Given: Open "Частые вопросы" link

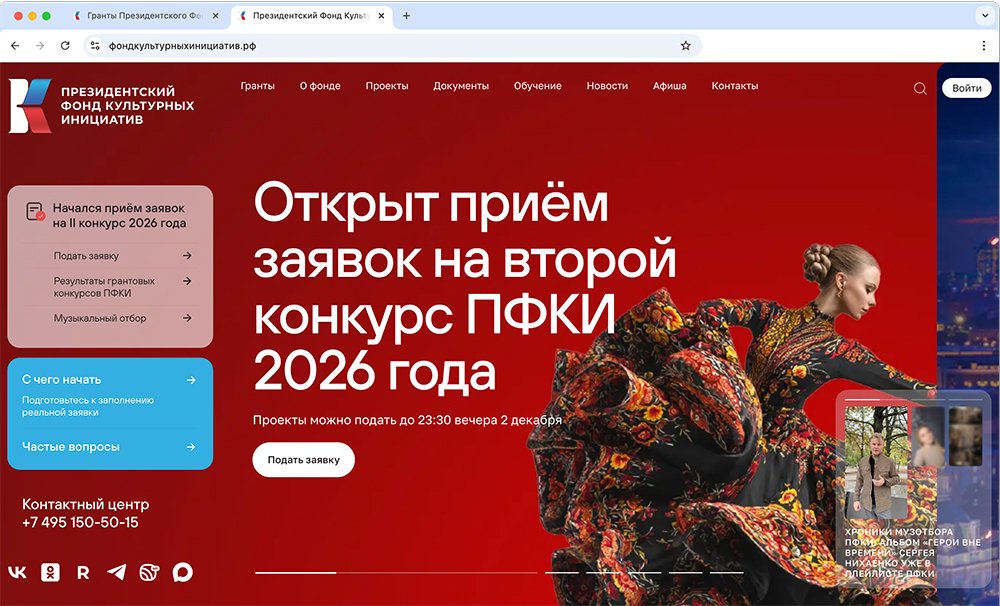Looking at the screenshot, I should 71,447.
